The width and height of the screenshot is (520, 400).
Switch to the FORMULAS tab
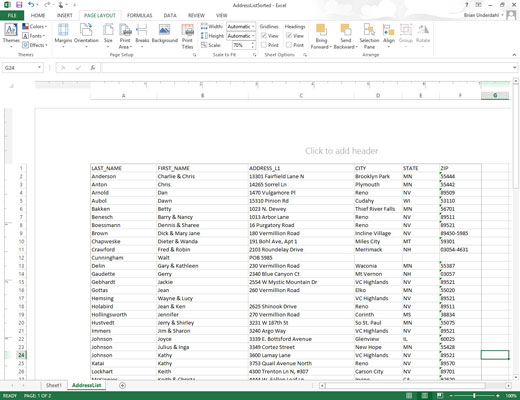139,15
